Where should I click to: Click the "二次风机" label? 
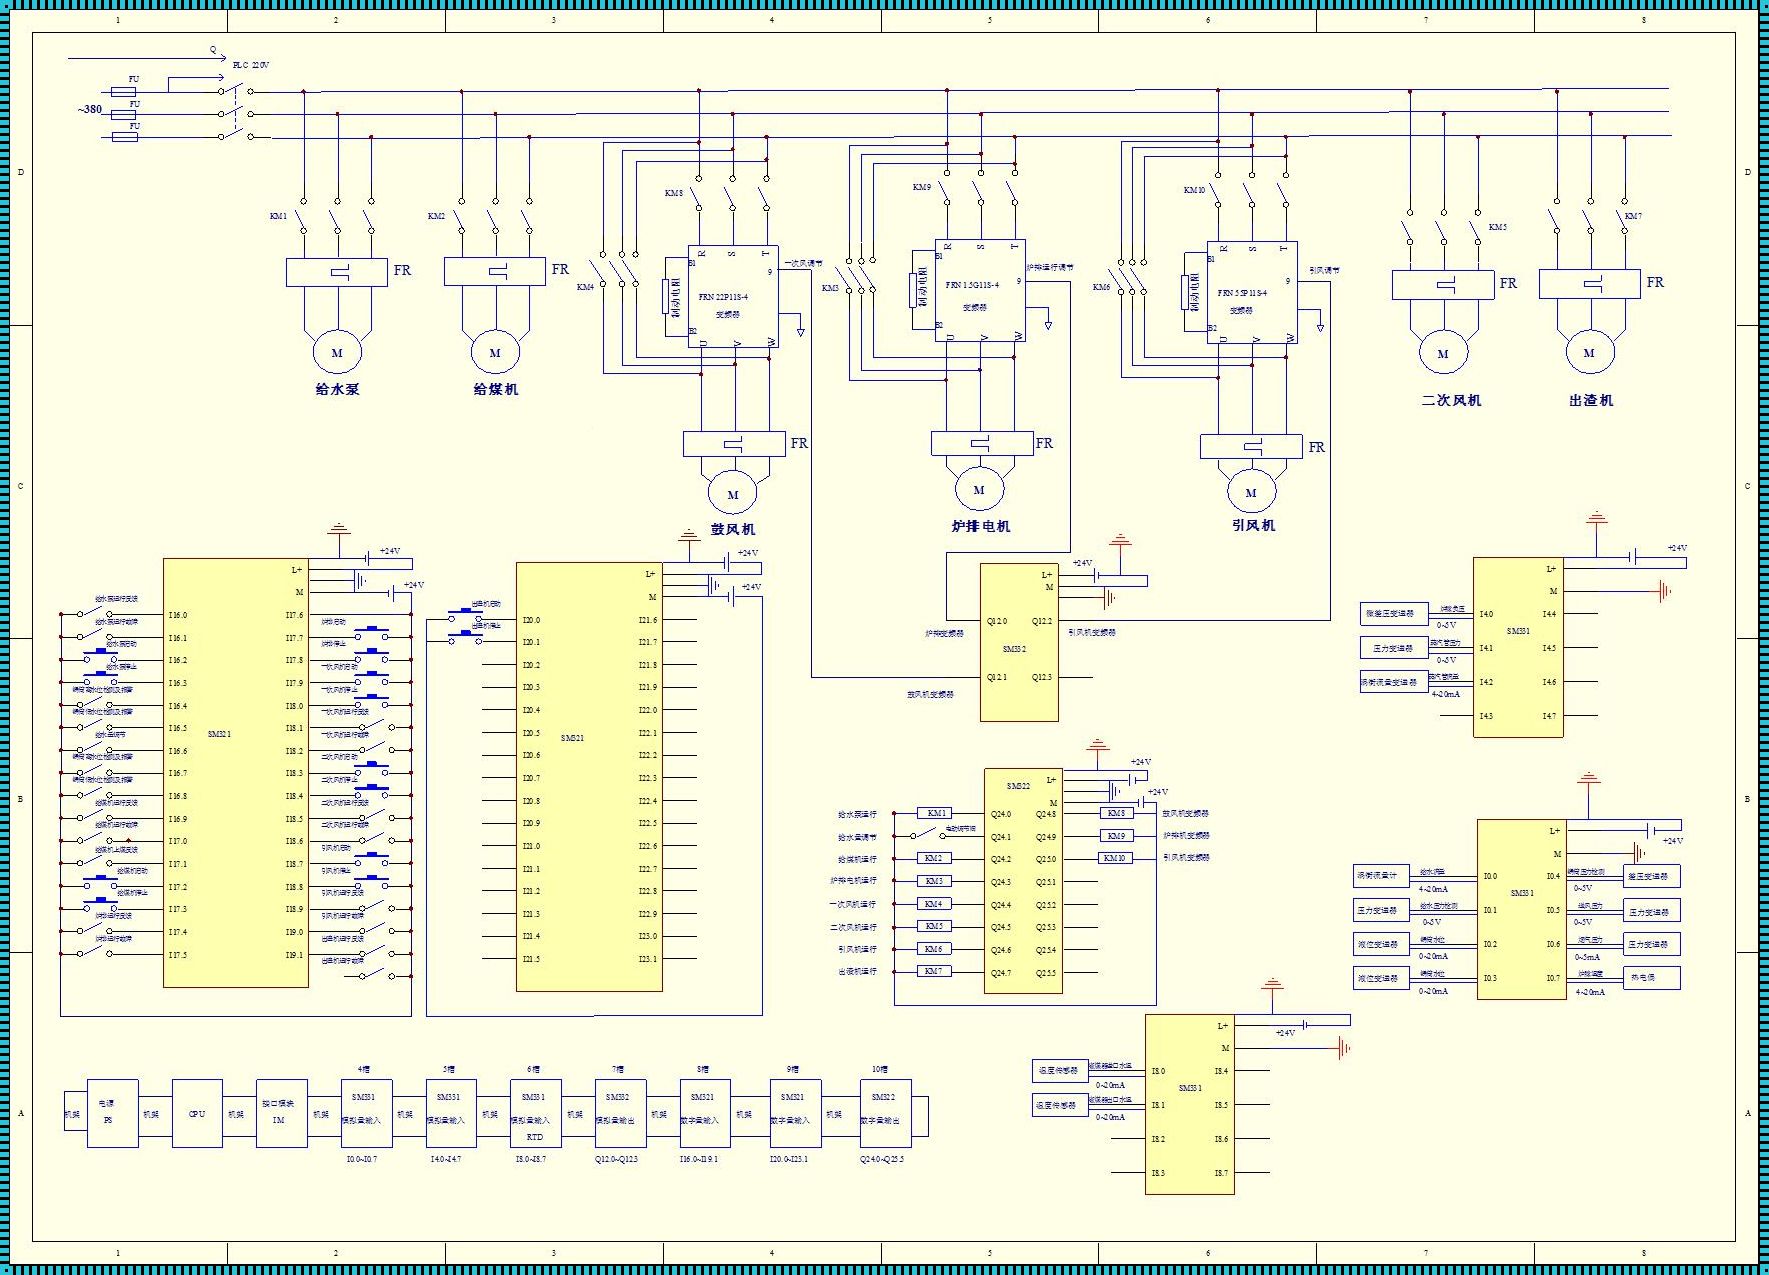1451,400
